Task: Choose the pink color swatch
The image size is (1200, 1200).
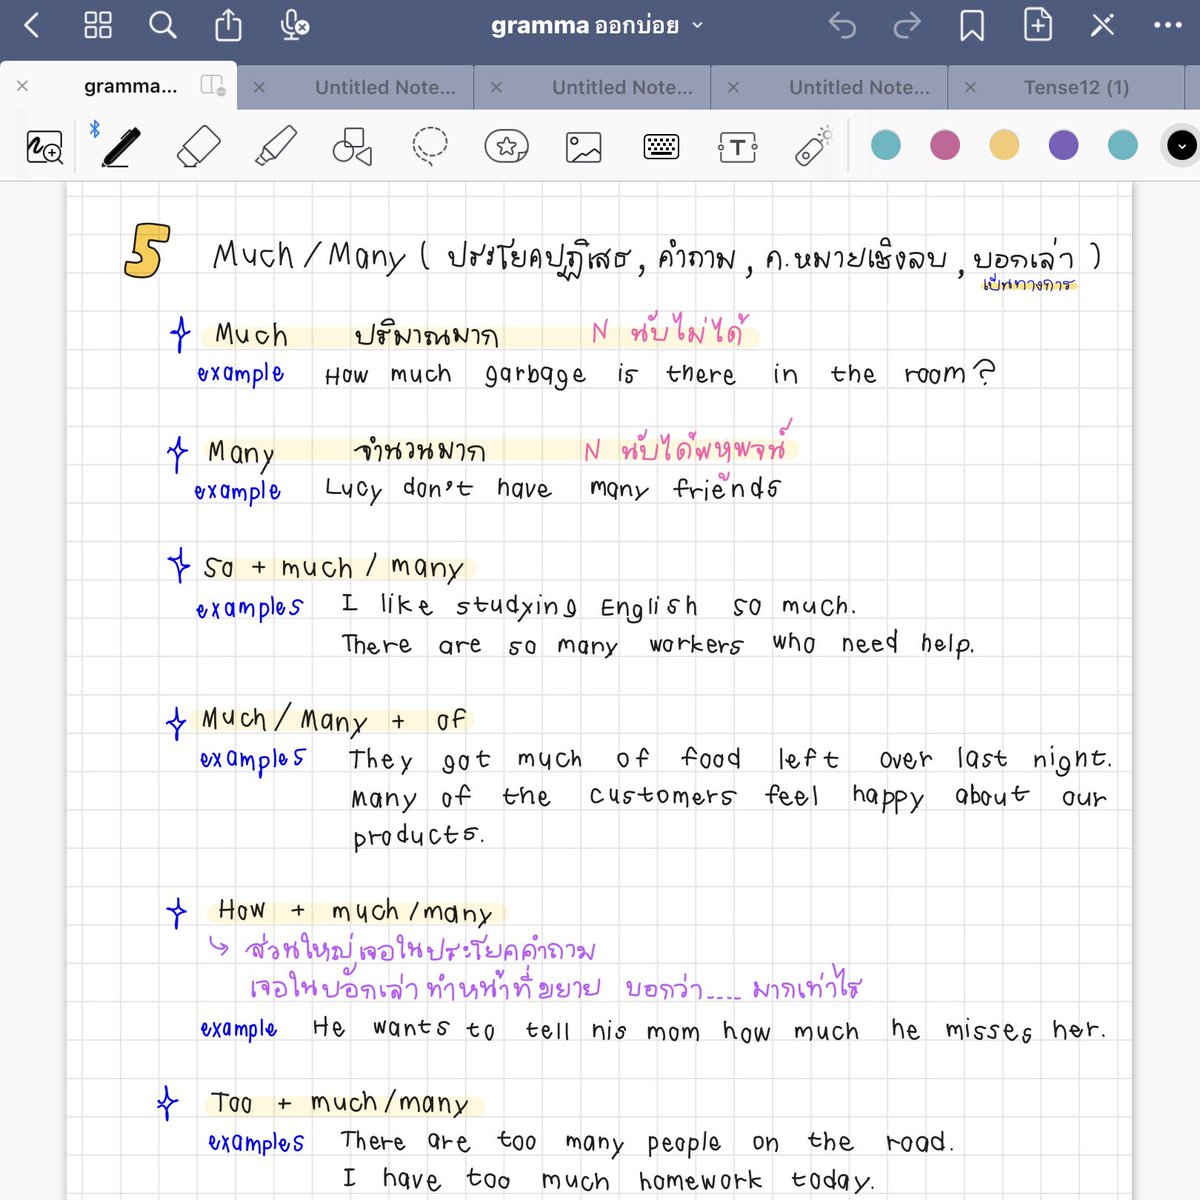Action: (x=945, y=145)
